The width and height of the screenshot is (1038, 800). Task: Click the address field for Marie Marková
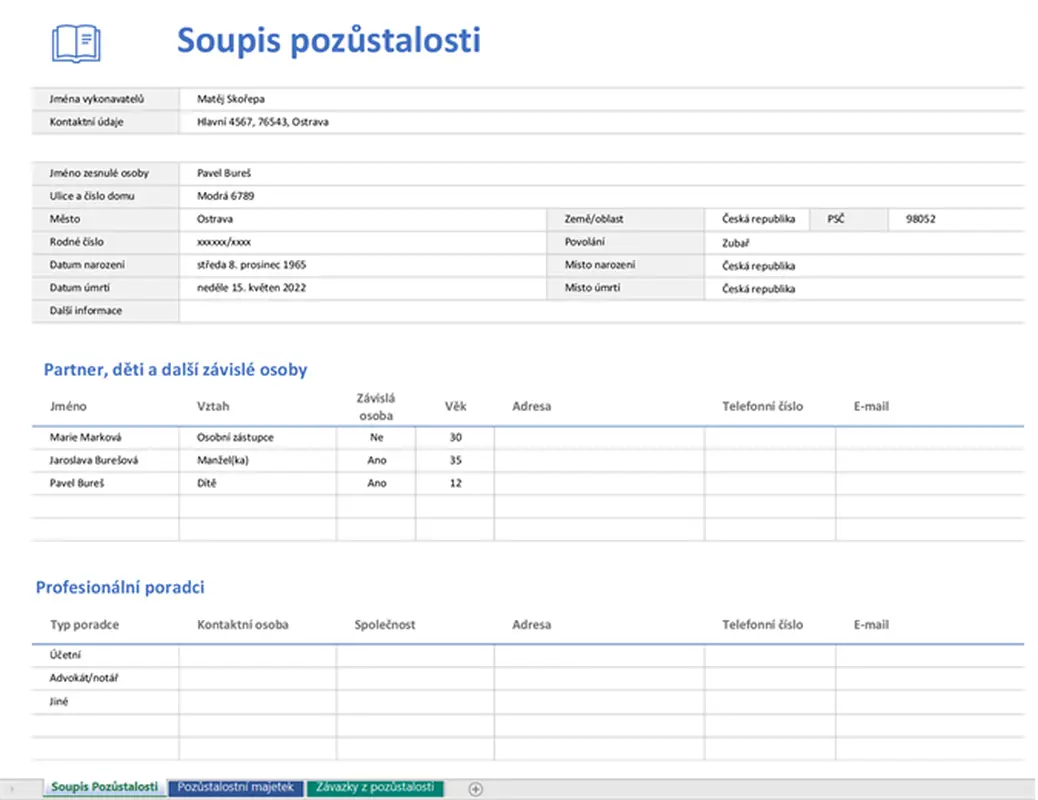(599, 438)
